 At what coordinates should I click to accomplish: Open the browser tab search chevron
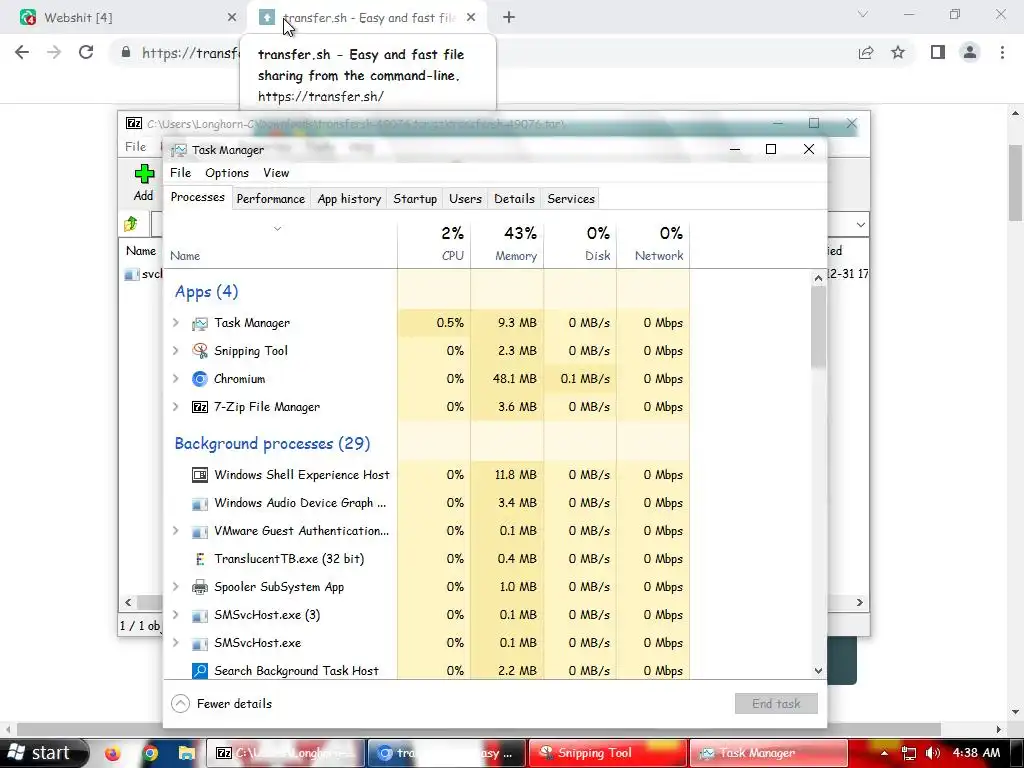tap(863, 14)
